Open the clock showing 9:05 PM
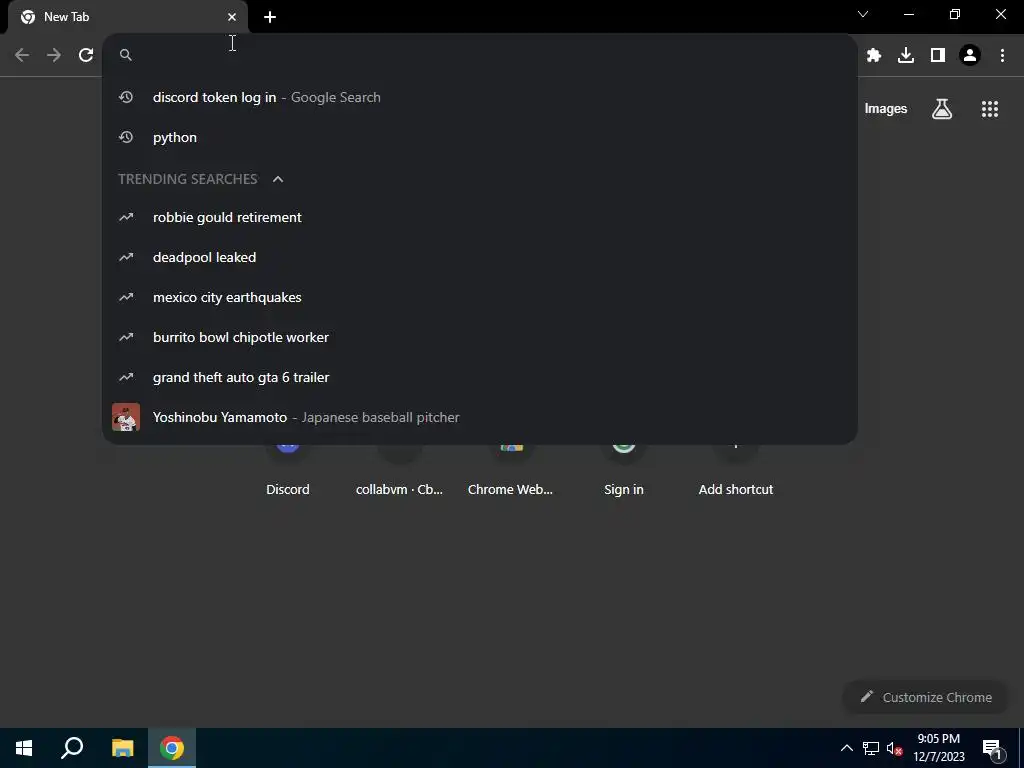Viewport: 1024px width, 768px height. [938, 748]
